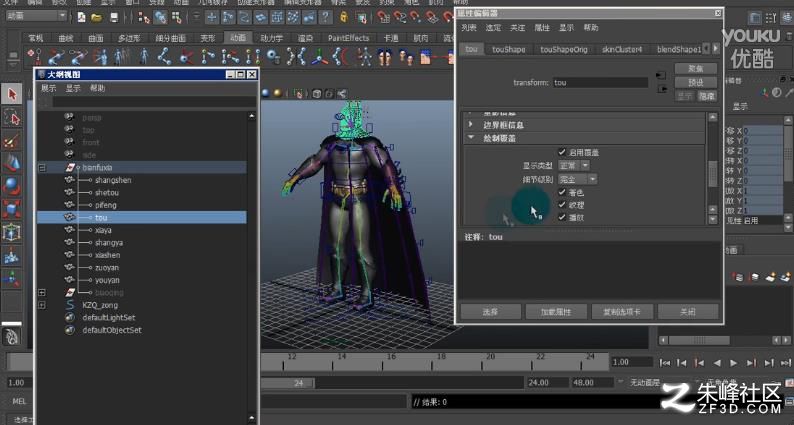Select the Lasso tool in toolbox
Viewport: 794px width, 425px height.
coord(12,118)
